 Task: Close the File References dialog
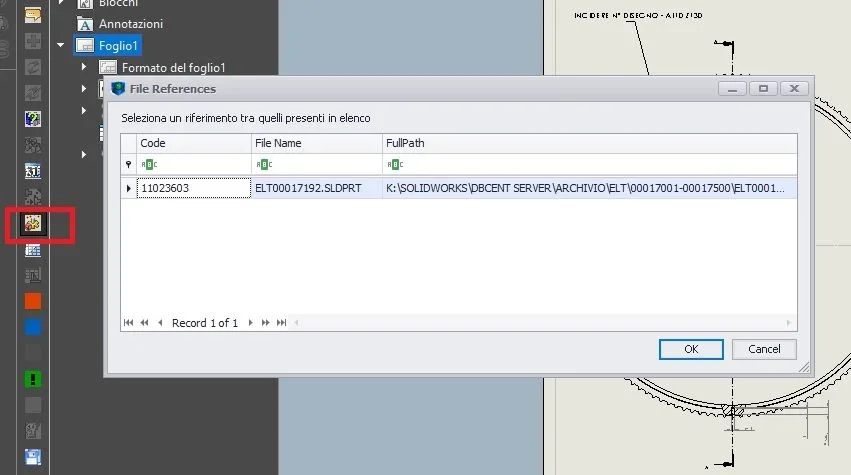[794, 88]
